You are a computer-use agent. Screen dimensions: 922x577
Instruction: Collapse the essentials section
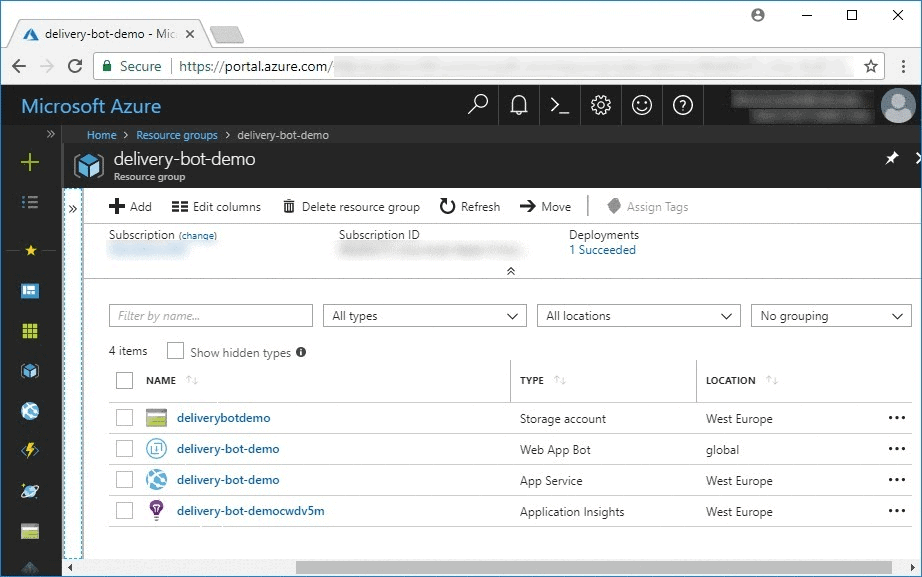[x=511, y=271]
